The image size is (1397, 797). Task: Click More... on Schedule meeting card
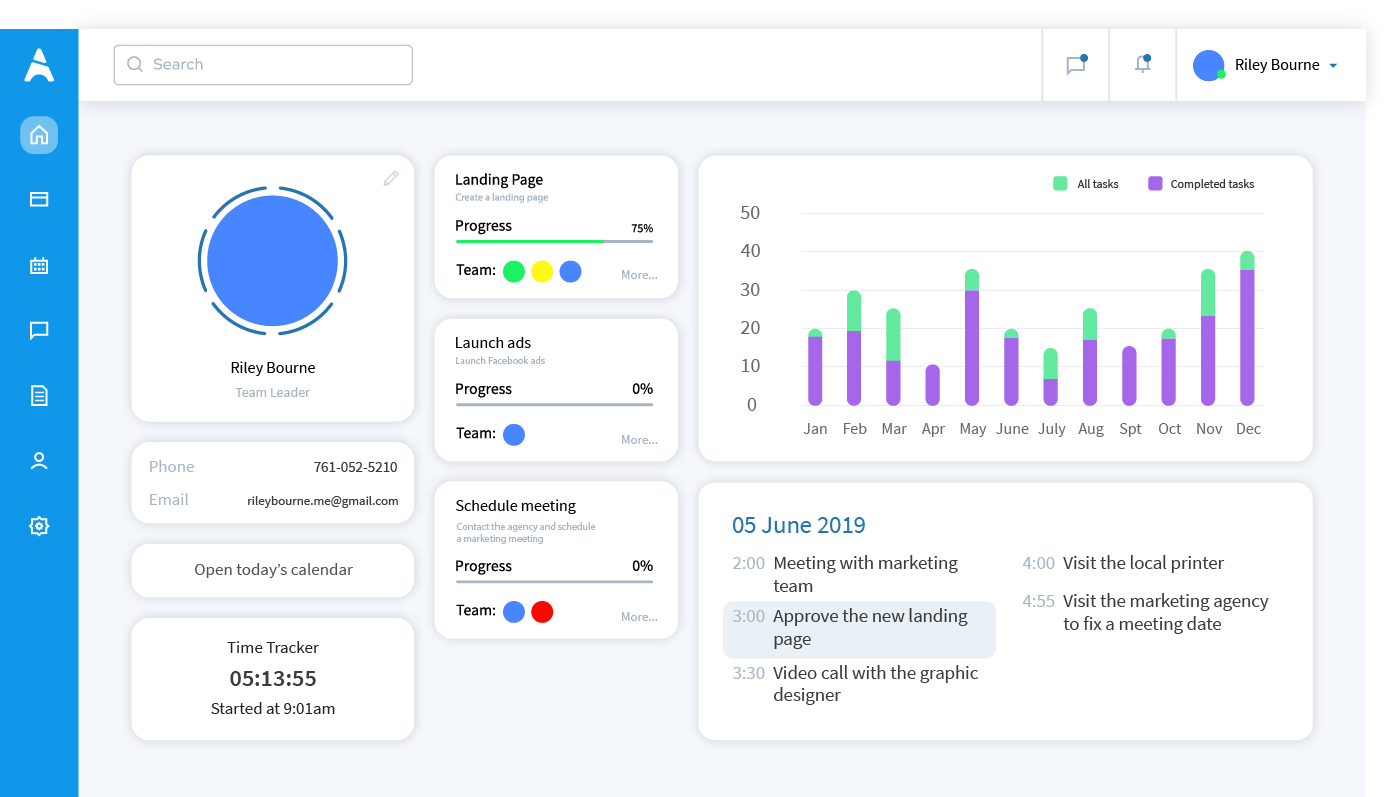coord(639,617)
